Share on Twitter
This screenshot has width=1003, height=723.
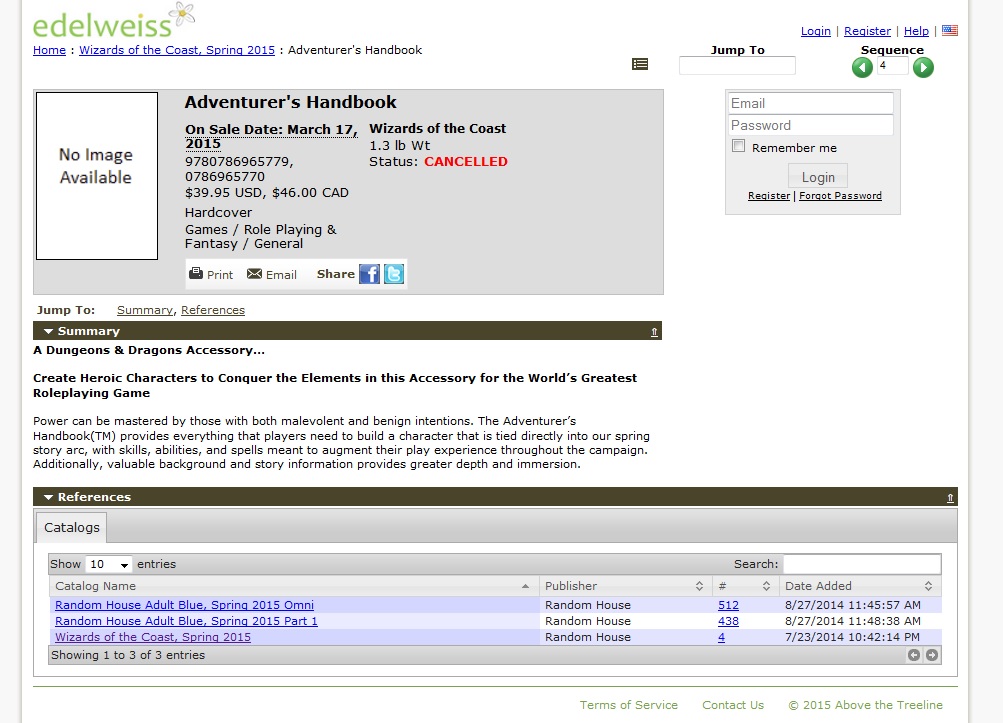click(x=394, y=274)
